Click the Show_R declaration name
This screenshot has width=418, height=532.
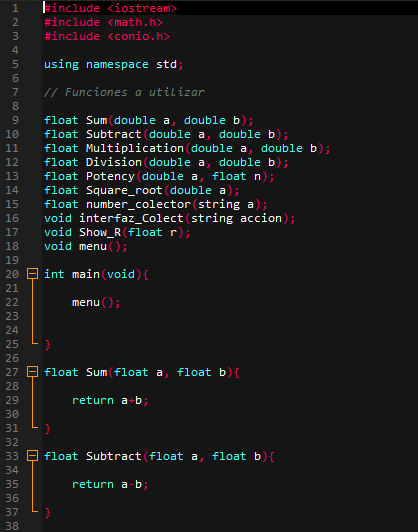100,232
